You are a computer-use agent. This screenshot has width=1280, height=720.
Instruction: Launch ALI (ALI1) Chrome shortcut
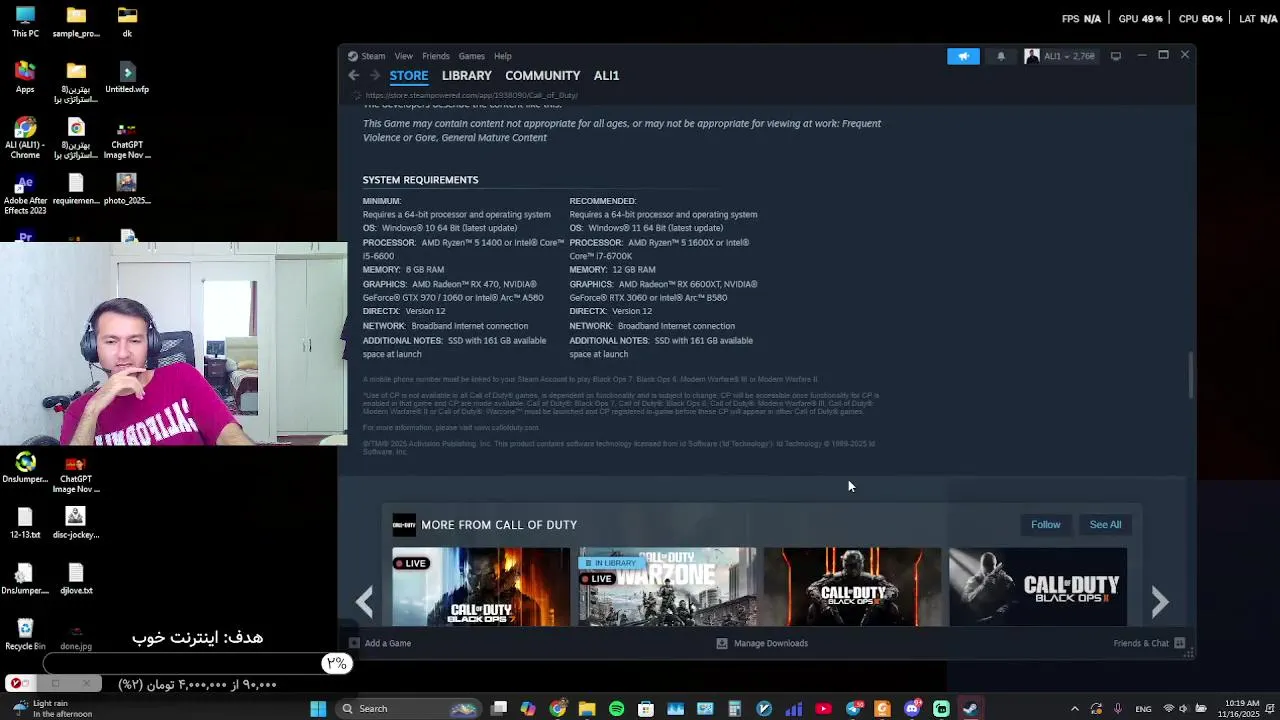click(25, 138)
